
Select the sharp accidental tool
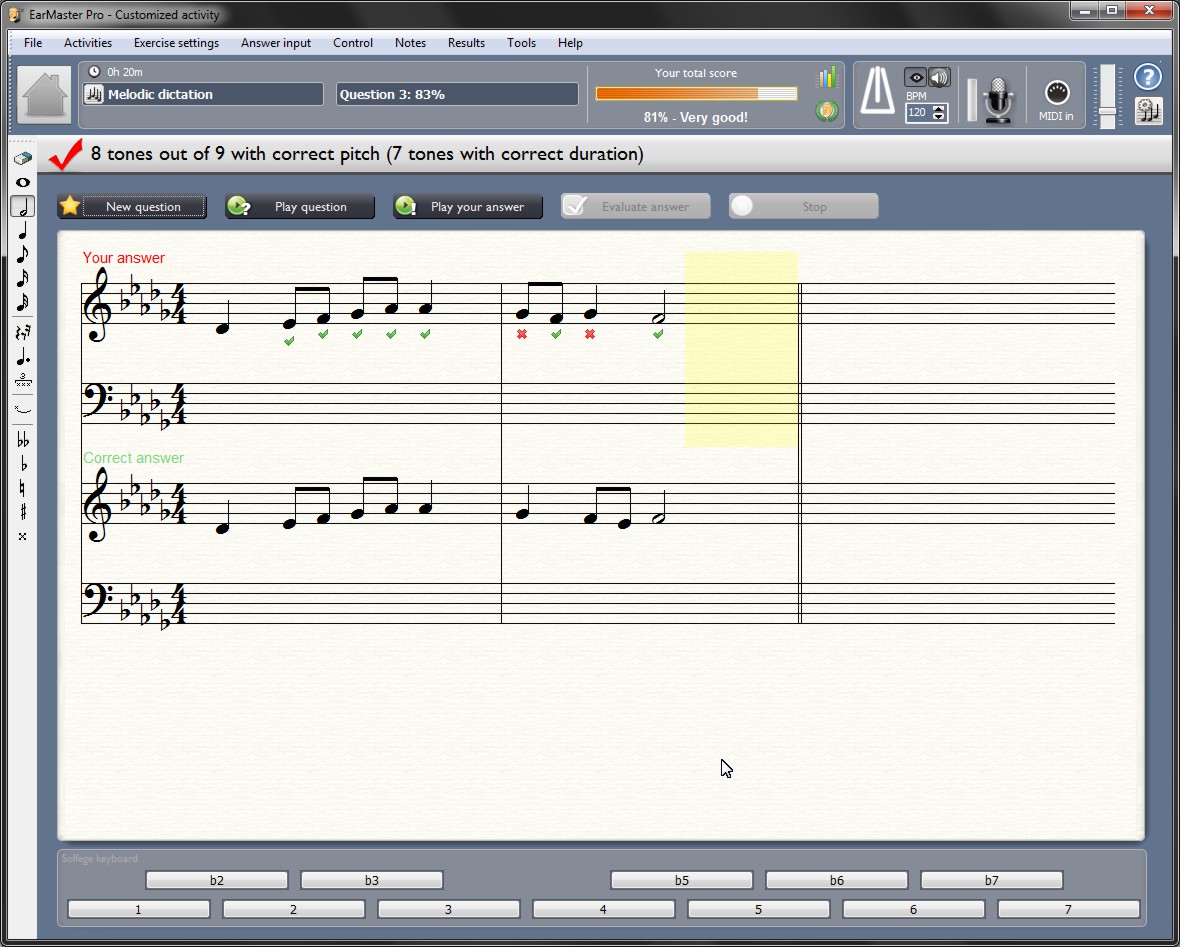22,512
